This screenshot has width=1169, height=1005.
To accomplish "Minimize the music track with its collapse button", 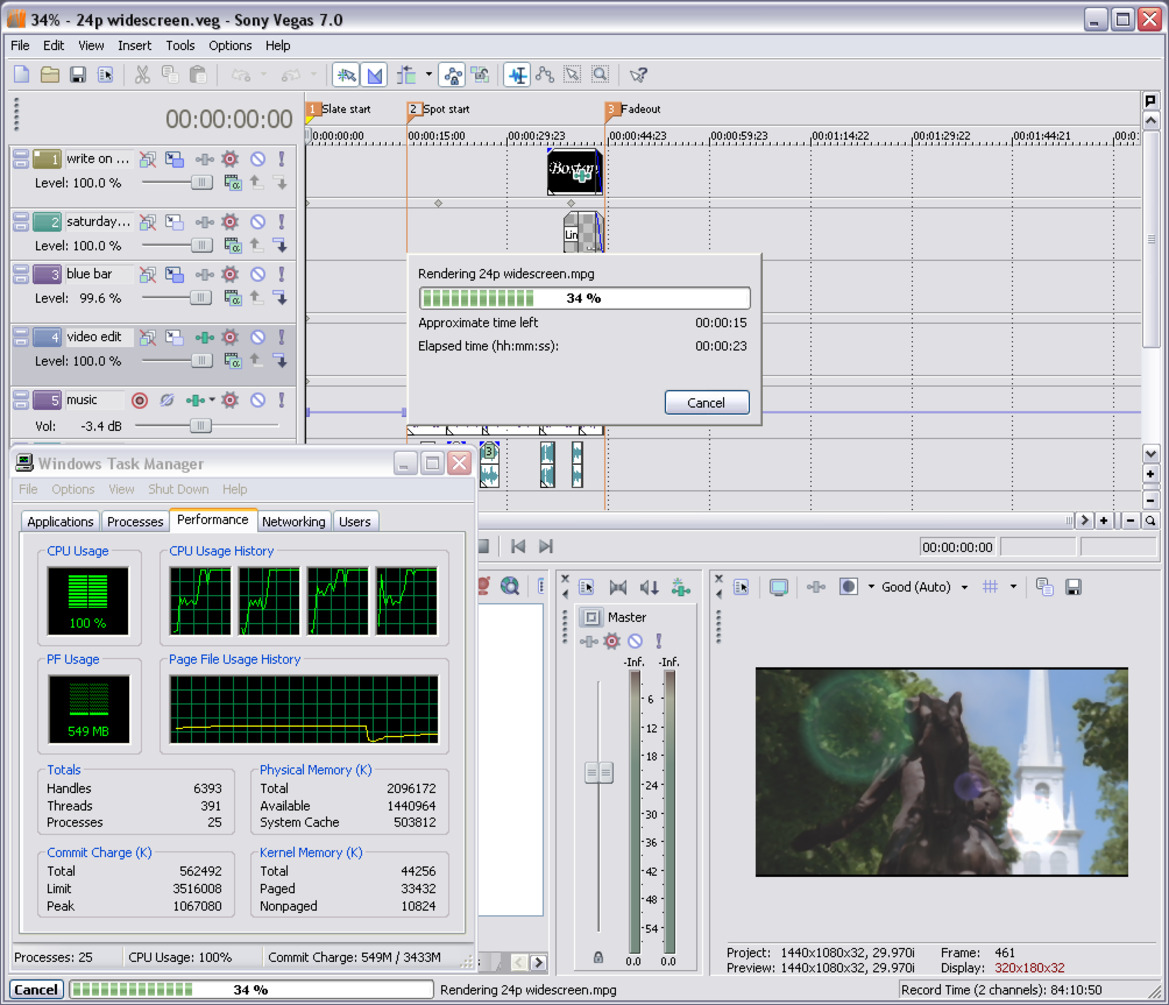I will 21,396.
